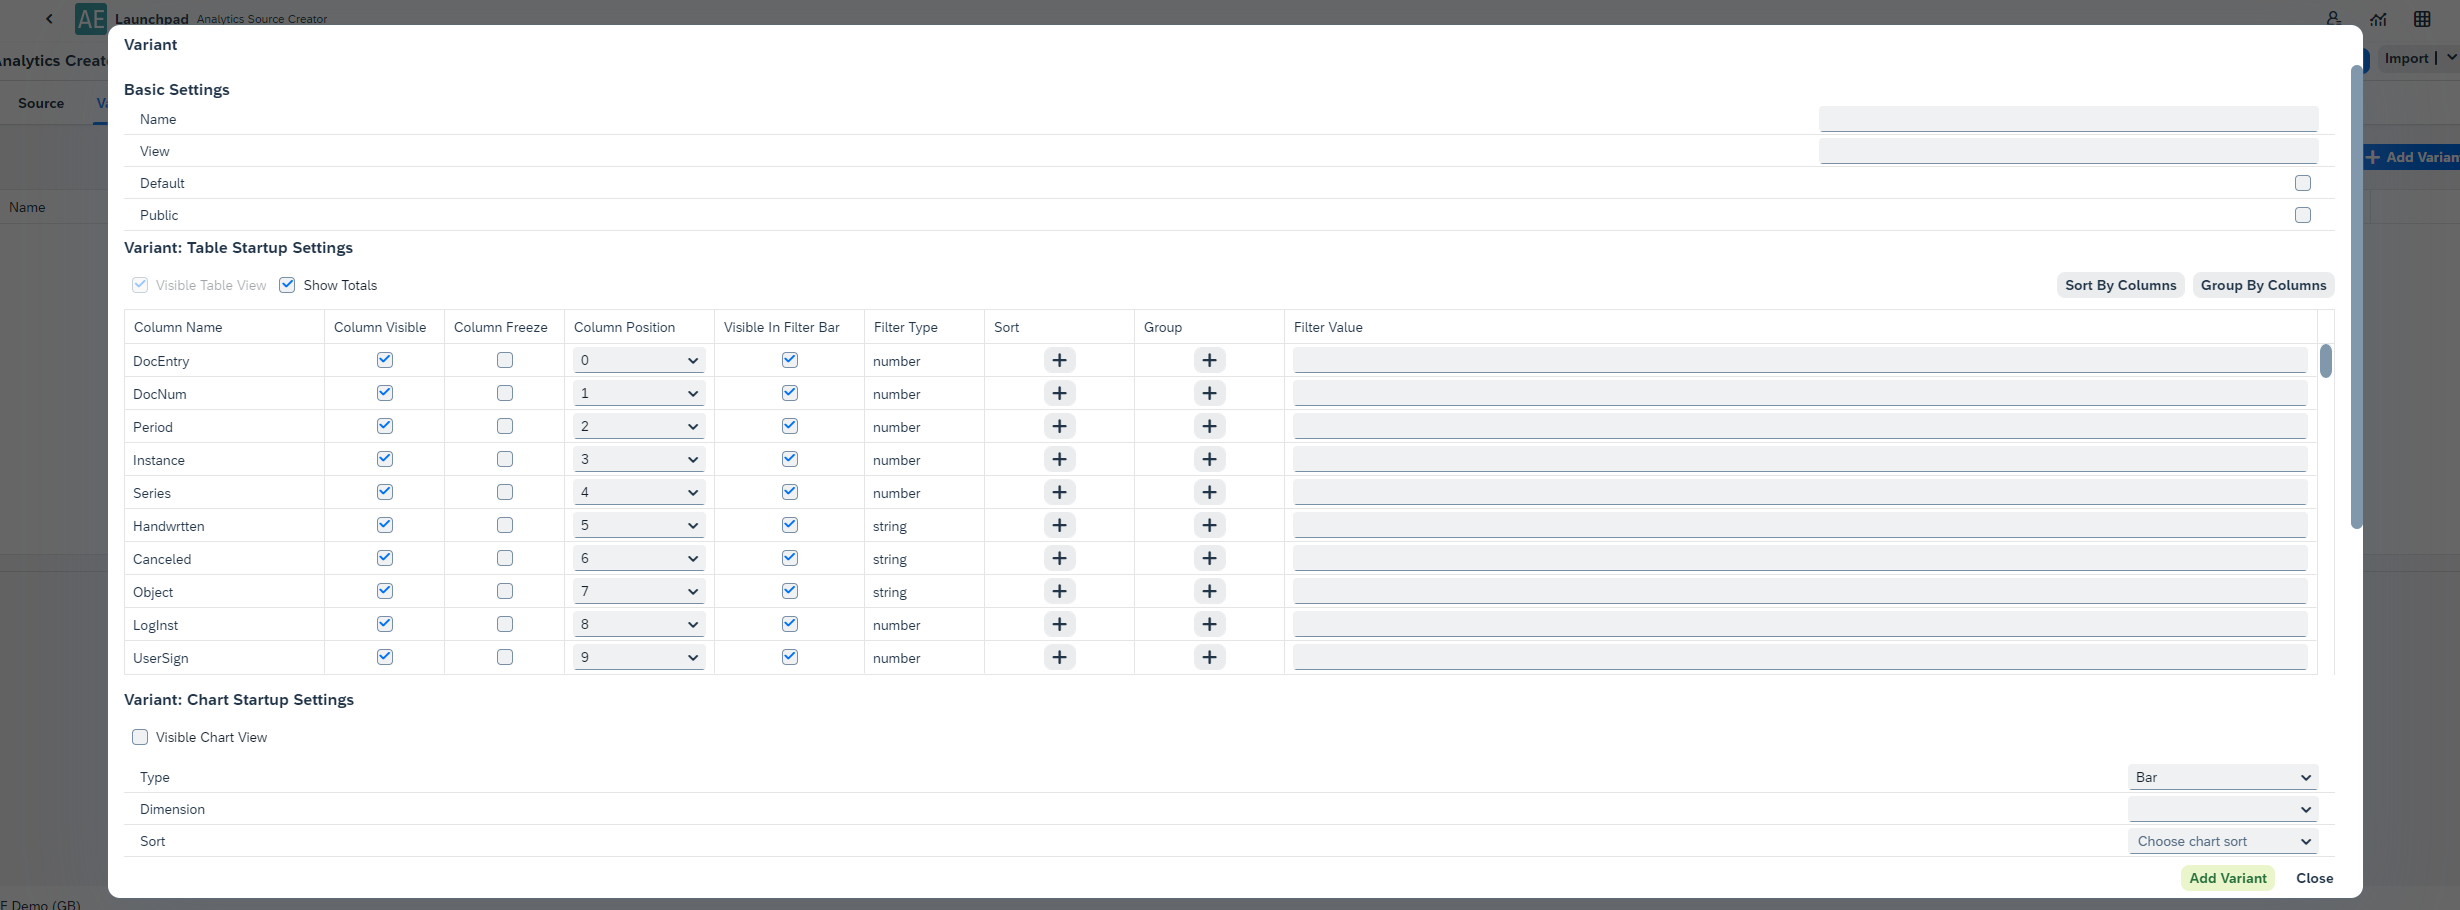Click the variant Name input field
The height and width of the screenshot is (910, 2460).
click(x=2068, y=119)
